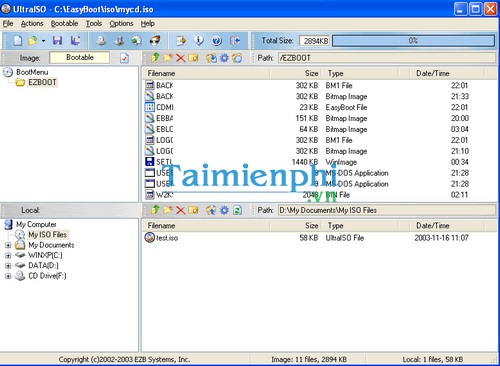This screenshot has width=500, height=366.
Task: Click the Up folder icon in Local pane toolbar
Action: point(155,210)
